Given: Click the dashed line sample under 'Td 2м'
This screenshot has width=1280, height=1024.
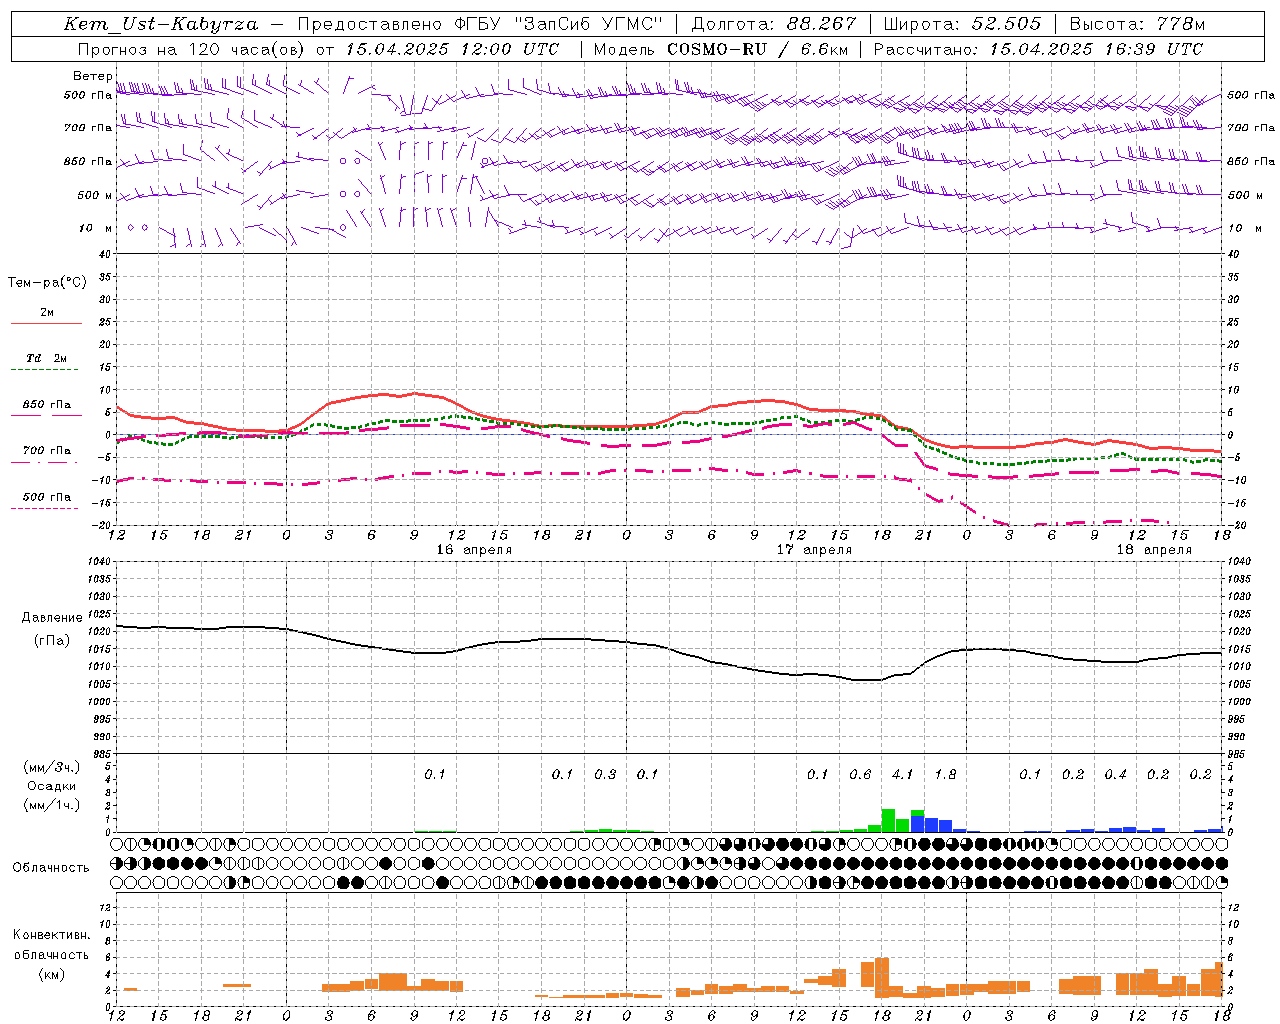Looking at the screenshot, I should (46, 370).
